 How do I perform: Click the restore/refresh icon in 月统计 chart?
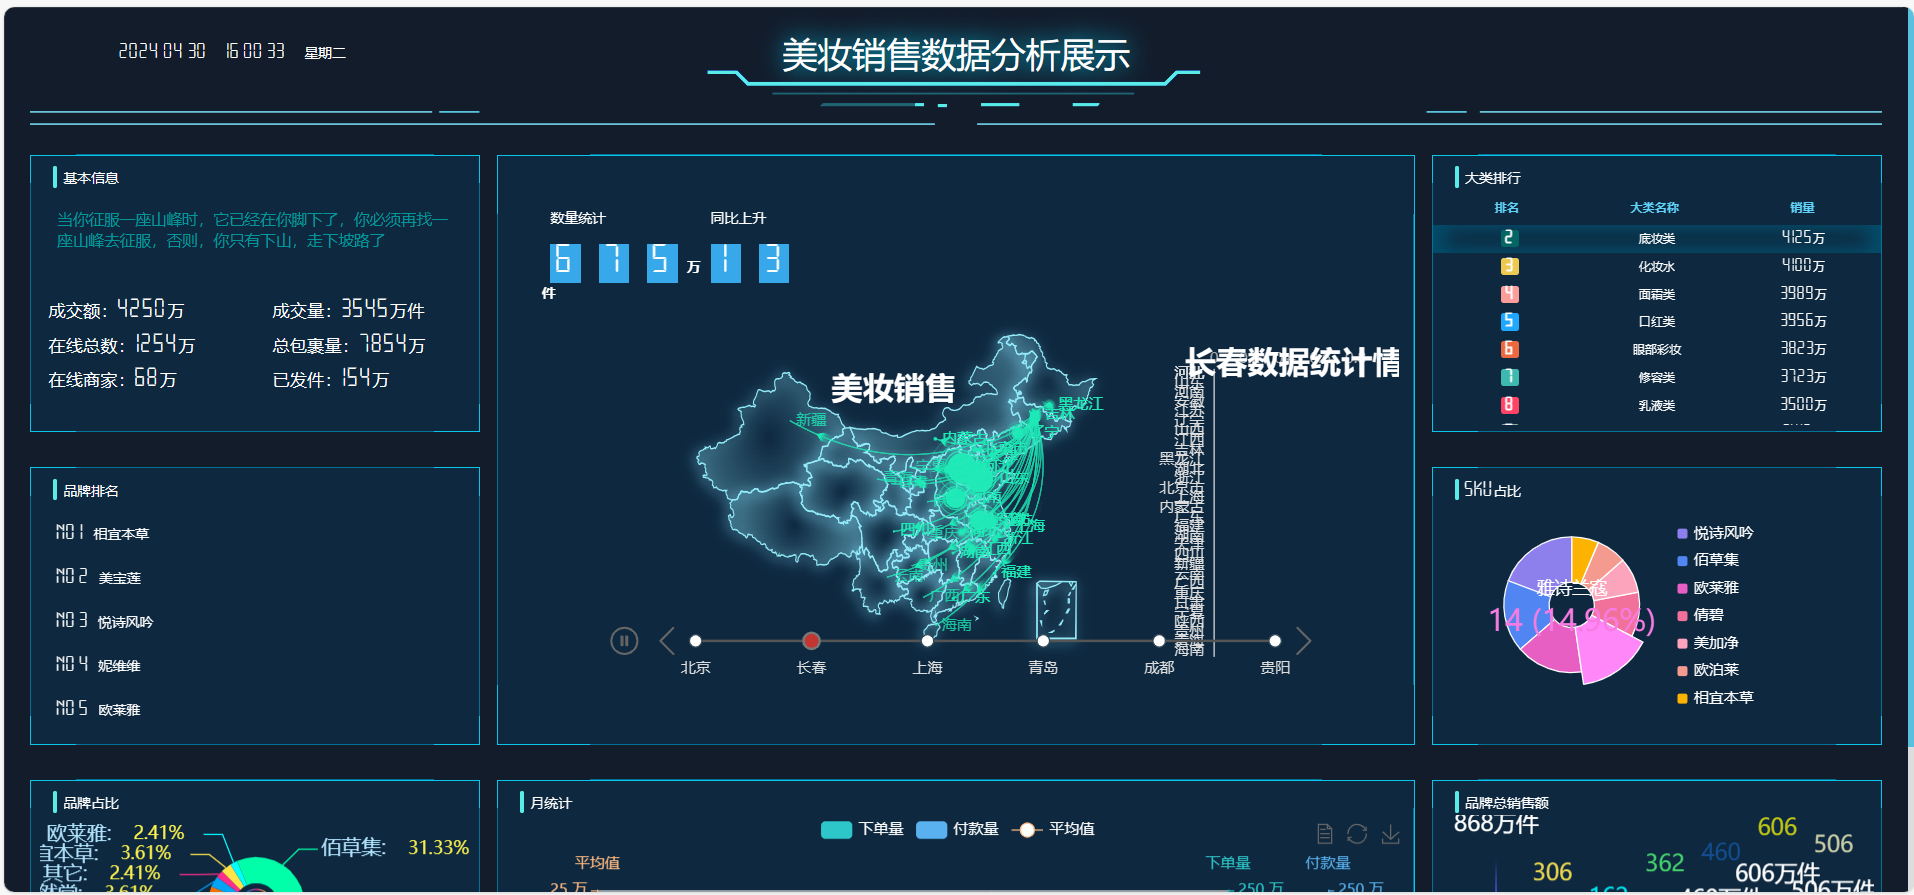click(x=1357, y=834)
